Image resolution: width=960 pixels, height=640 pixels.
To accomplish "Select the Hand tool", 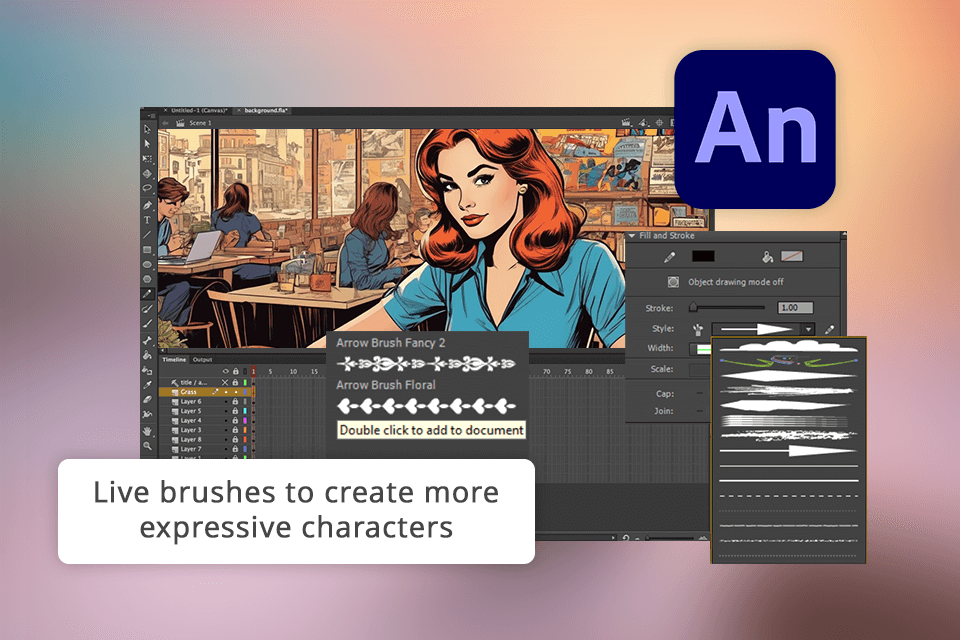I will [x=147, y=431].
